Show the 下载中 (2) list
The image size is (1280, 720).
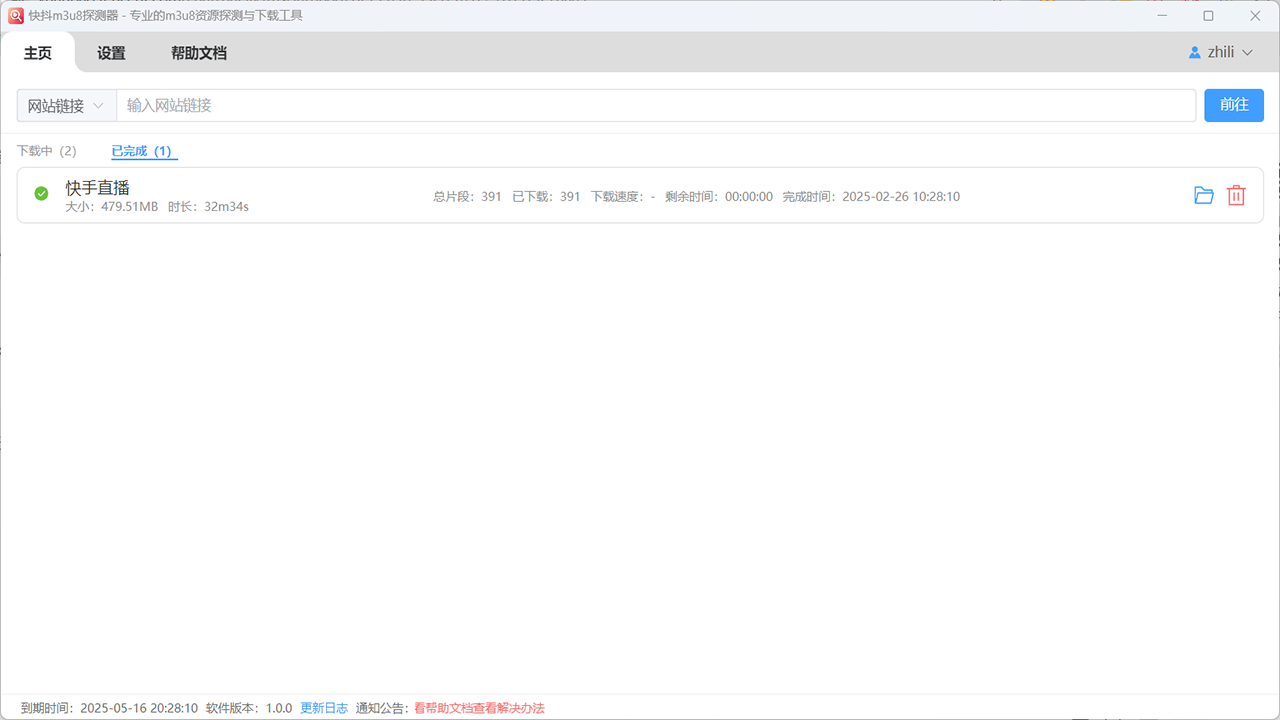point(47,151)
